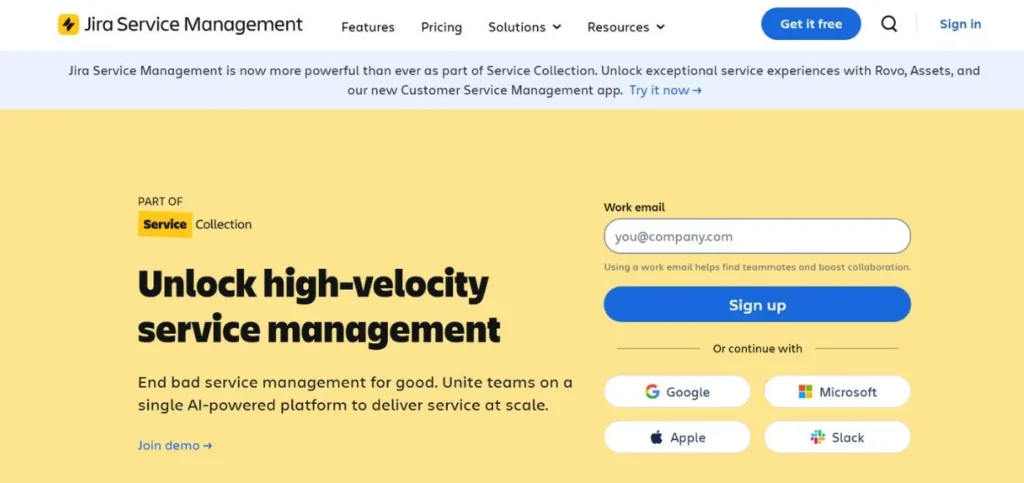Image resolution: width=1024 pixels, height=483 pixels.
Task: Open the Pricing menu item
Action: (x=441, y=27)
